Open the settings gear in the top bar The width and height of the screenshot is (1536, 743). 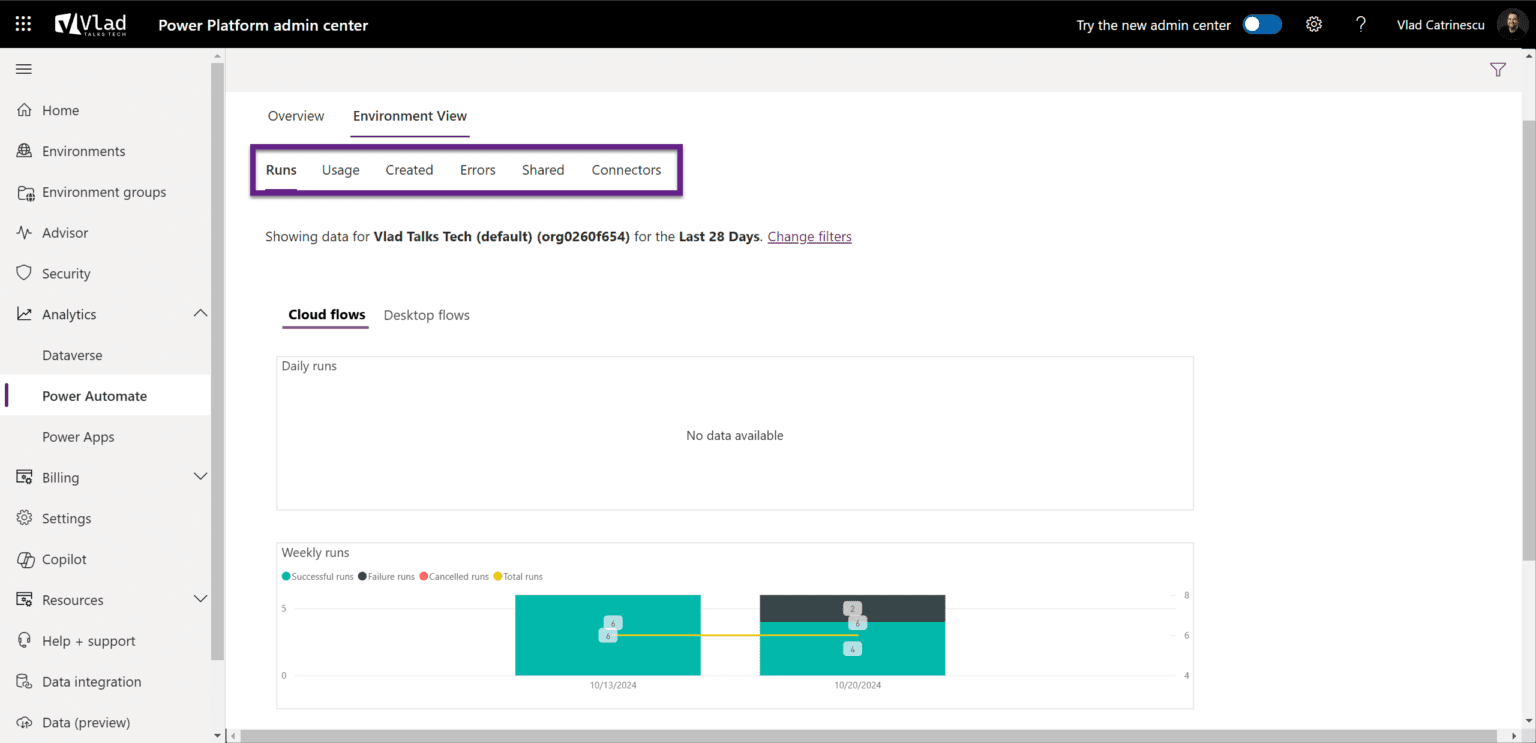1313,23
